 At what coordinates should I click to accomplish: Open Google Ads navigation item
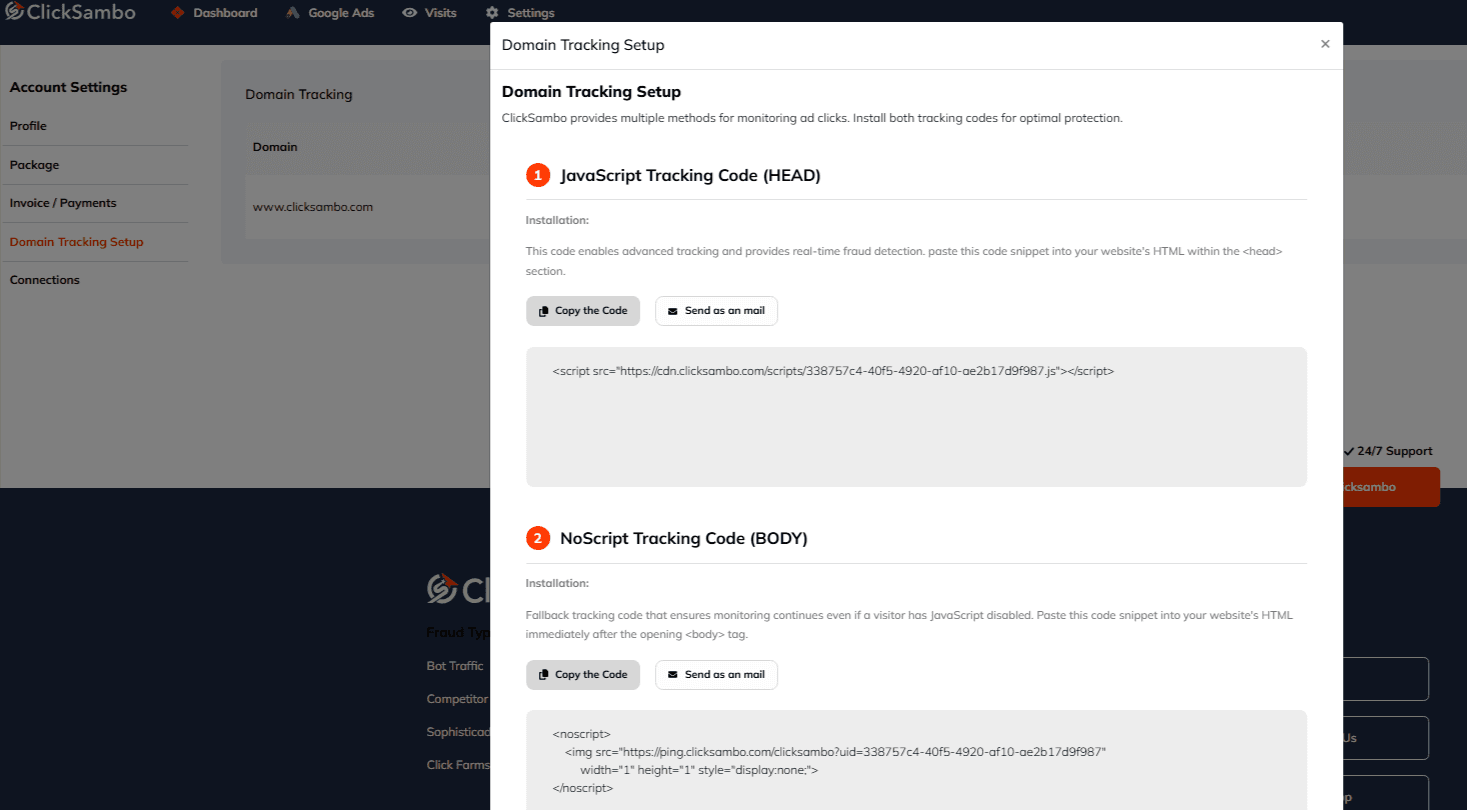pyautogui.click(x=330, y=13)
